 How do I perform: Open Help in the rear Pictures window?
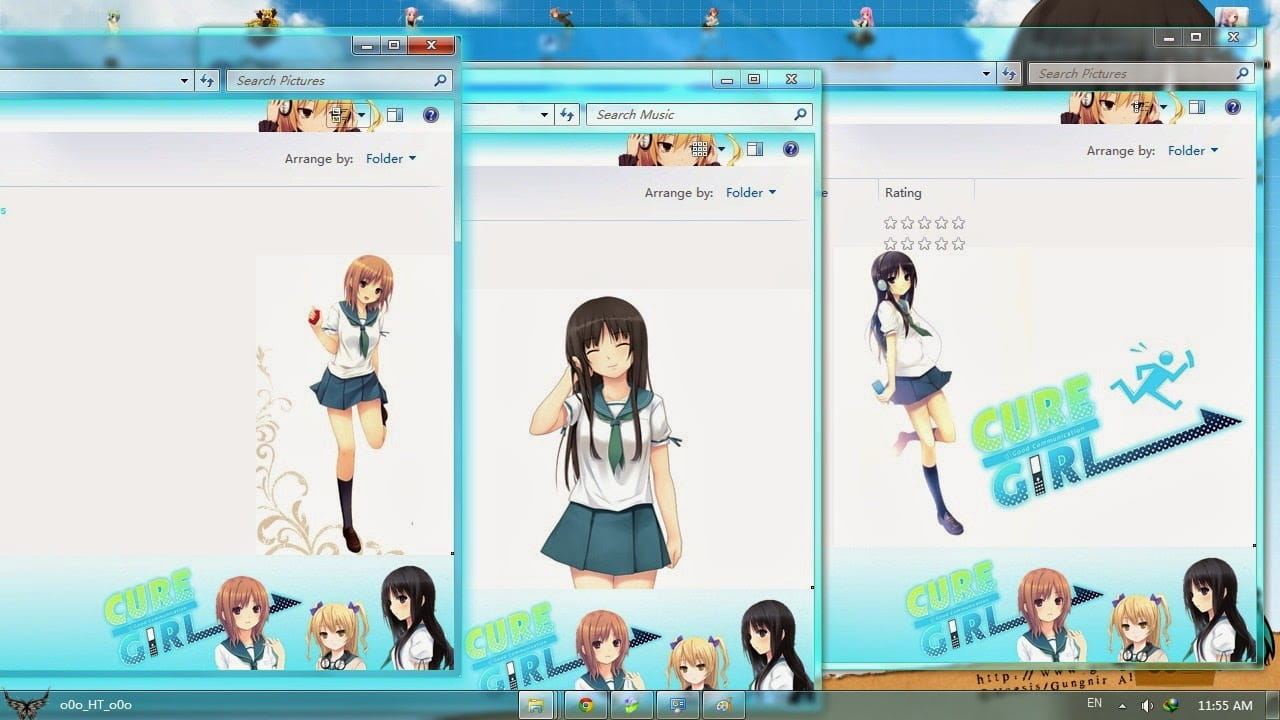1233,107
